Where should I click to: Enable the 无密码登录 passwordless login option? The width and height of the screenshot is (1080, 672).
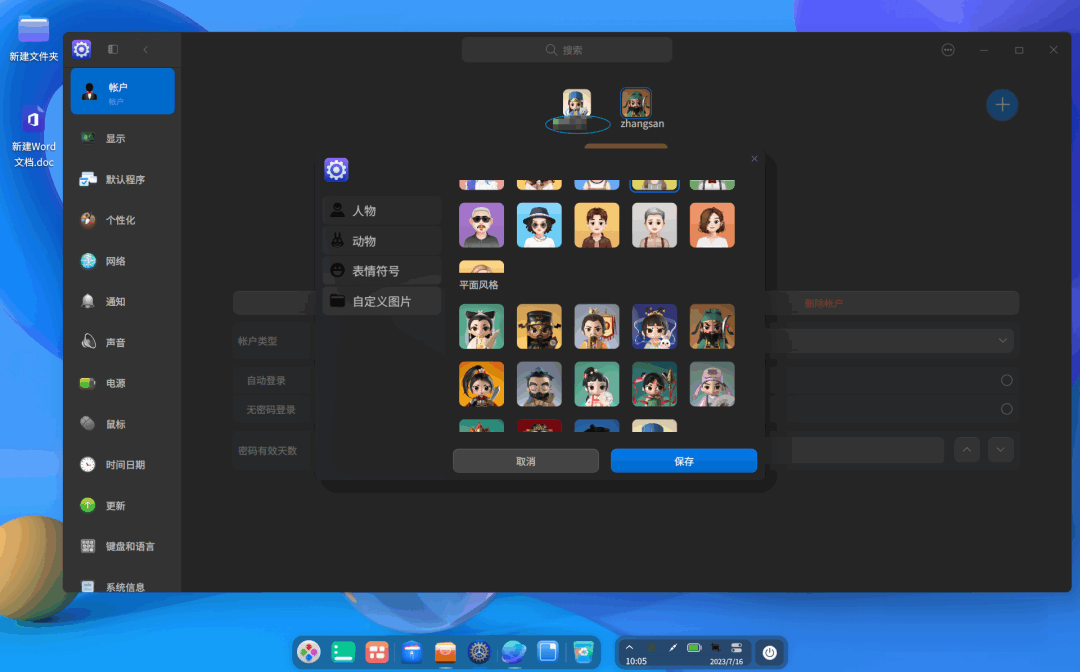(1006, 409)
